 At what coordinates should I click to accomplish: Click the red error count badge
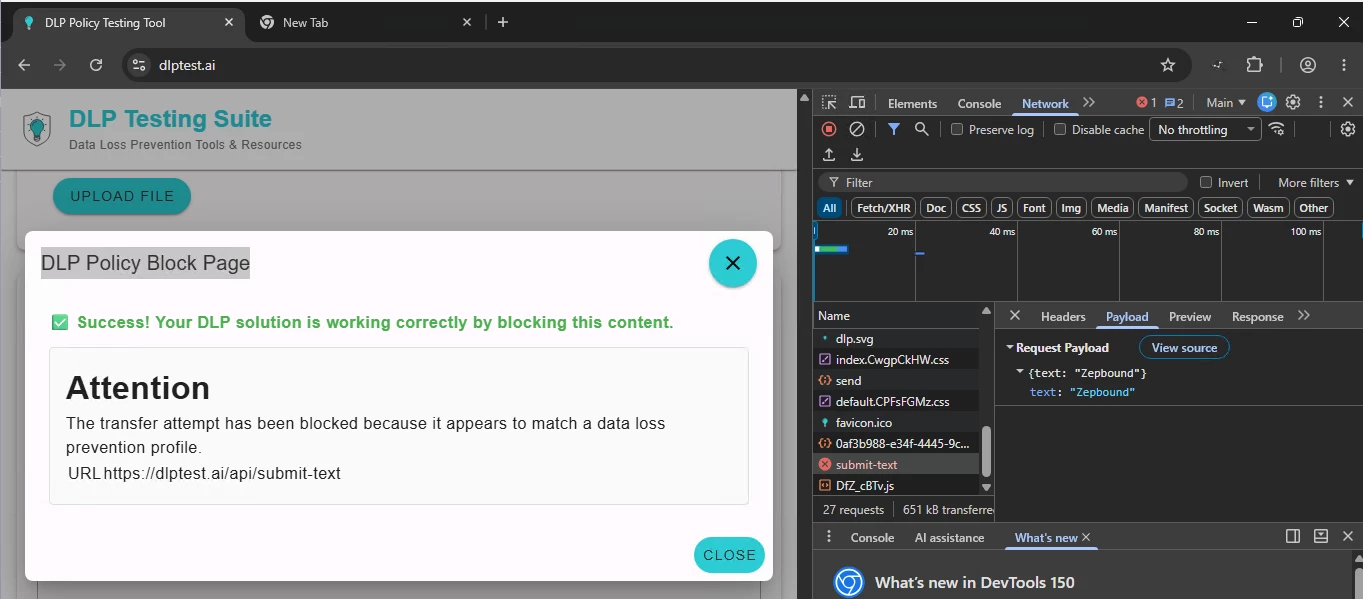point(1146,103)
